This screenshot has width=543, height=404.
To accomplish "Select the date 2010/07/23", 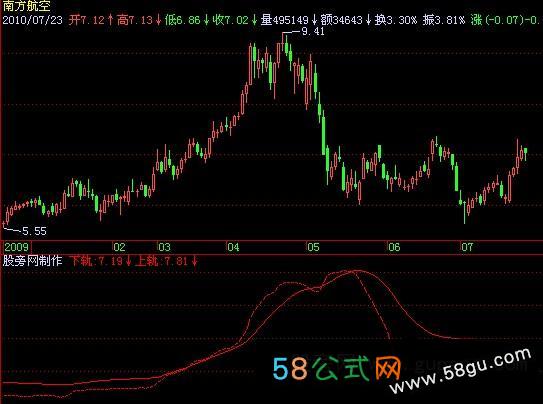I will click(33, 20).
